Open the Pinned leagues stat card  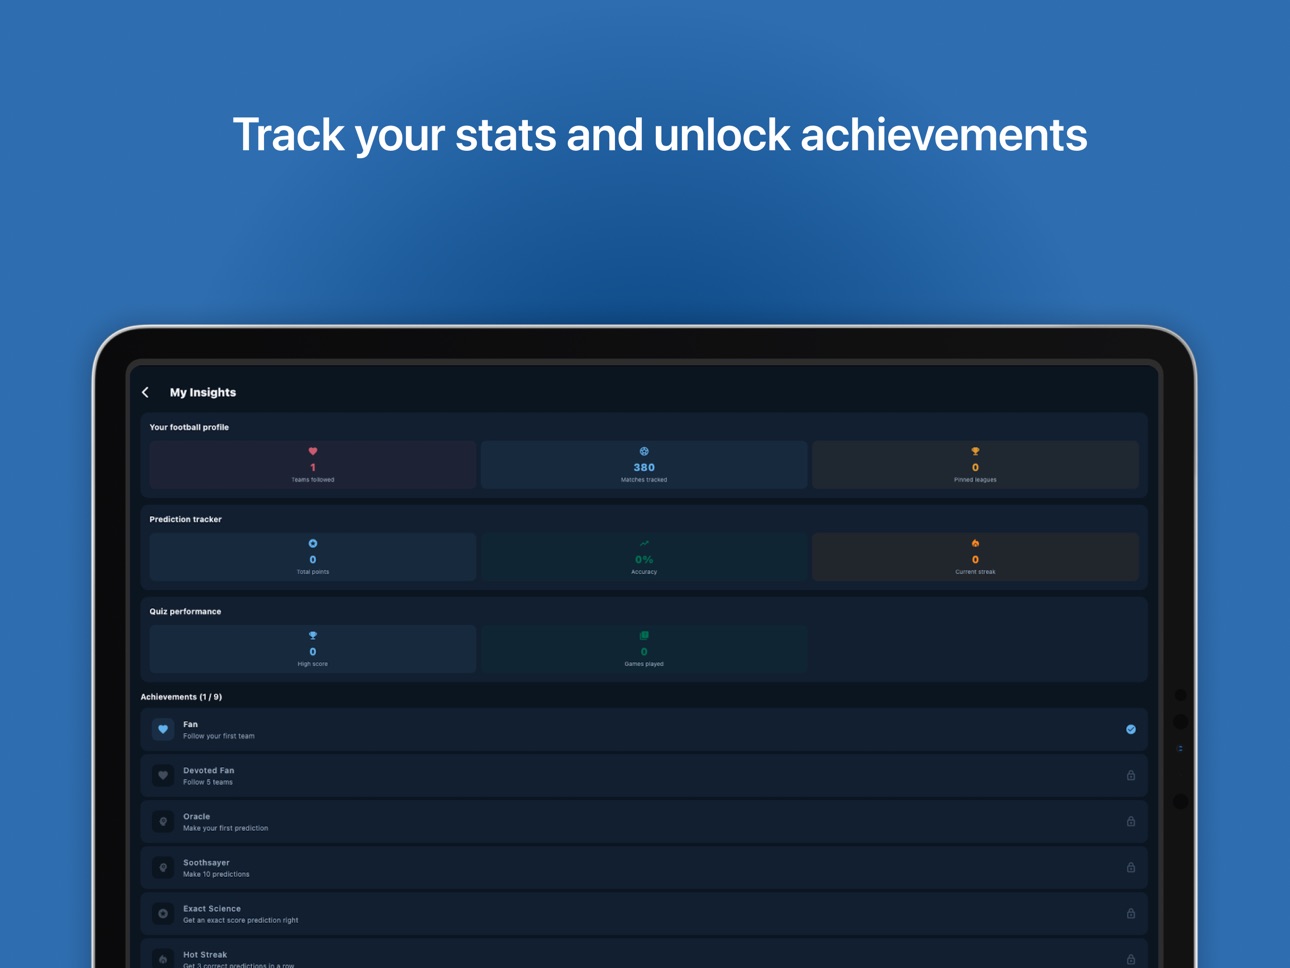pos(975,465)
